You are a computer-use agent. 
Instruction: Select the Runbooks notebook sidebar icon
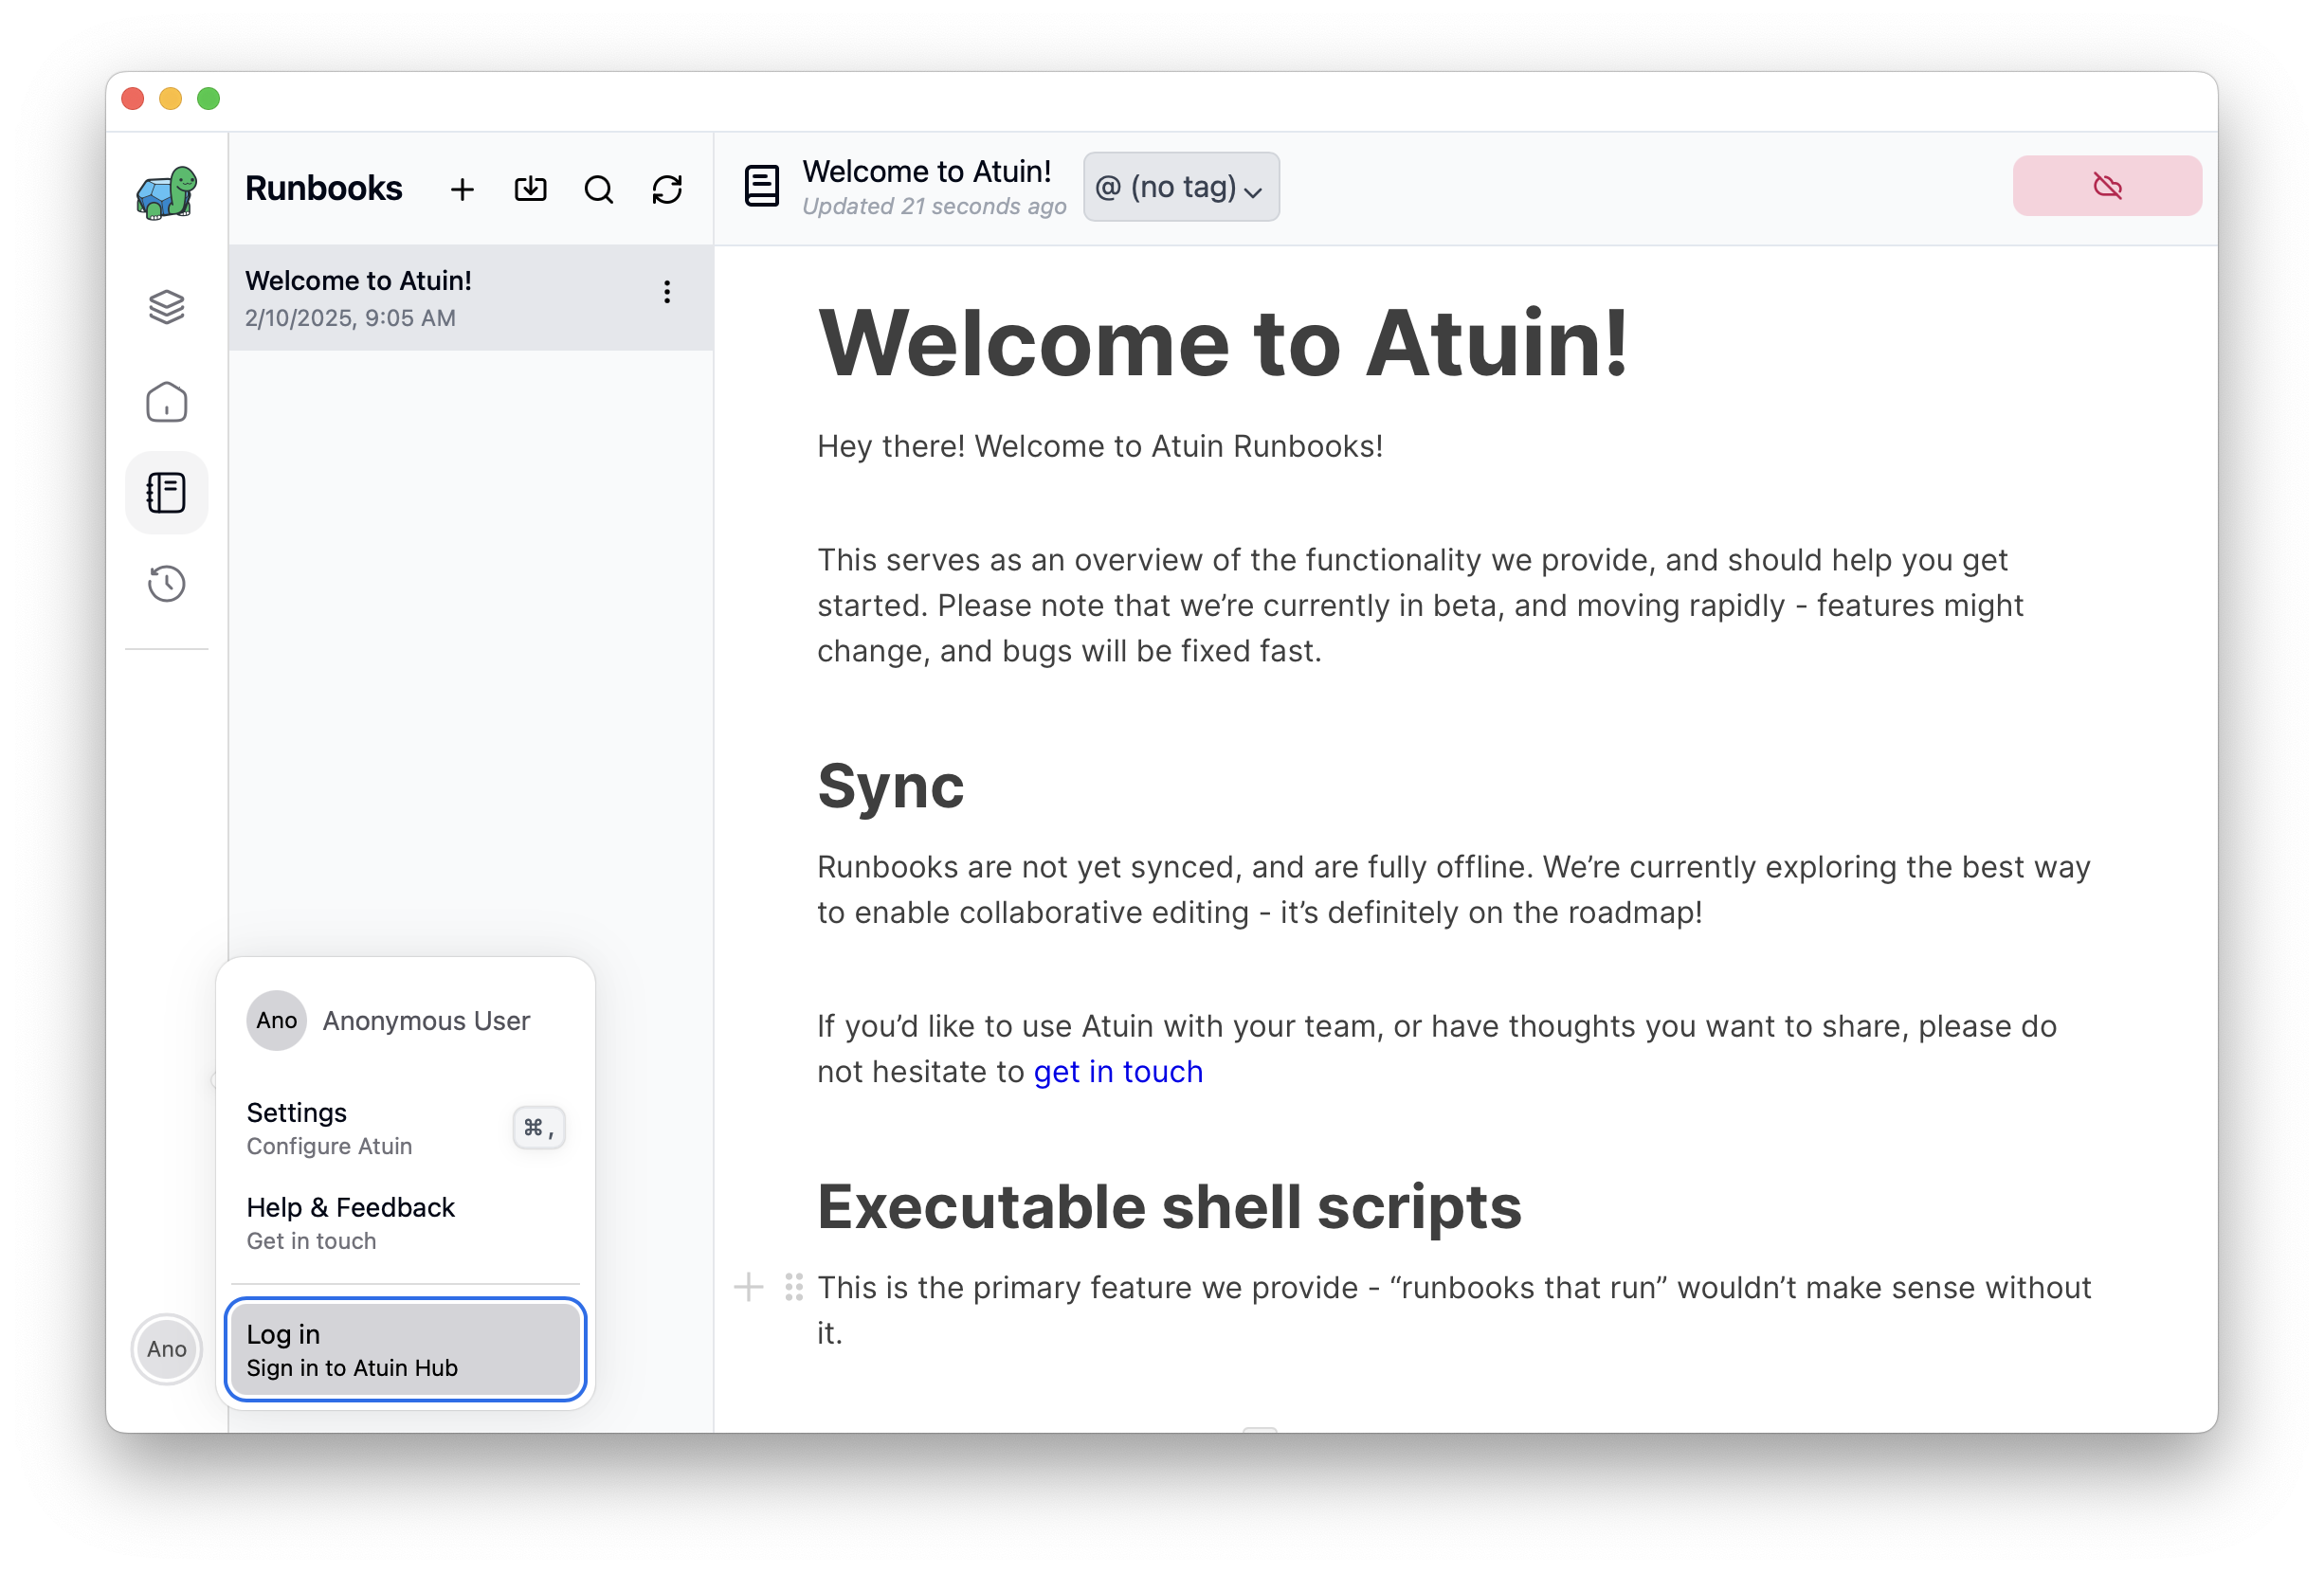coord(166,493)
